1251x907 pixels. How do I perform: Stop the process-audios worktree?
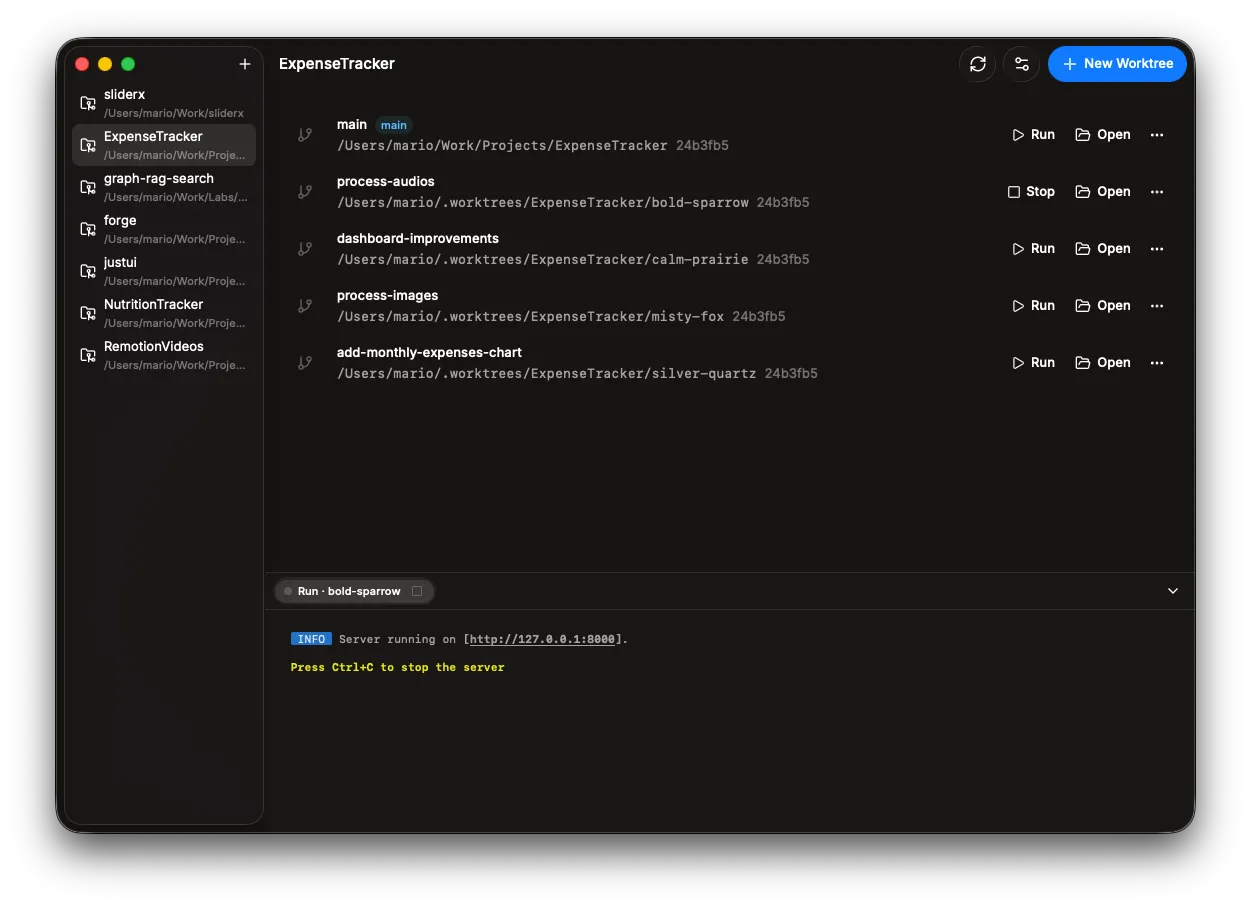(x=1031, y=192)
